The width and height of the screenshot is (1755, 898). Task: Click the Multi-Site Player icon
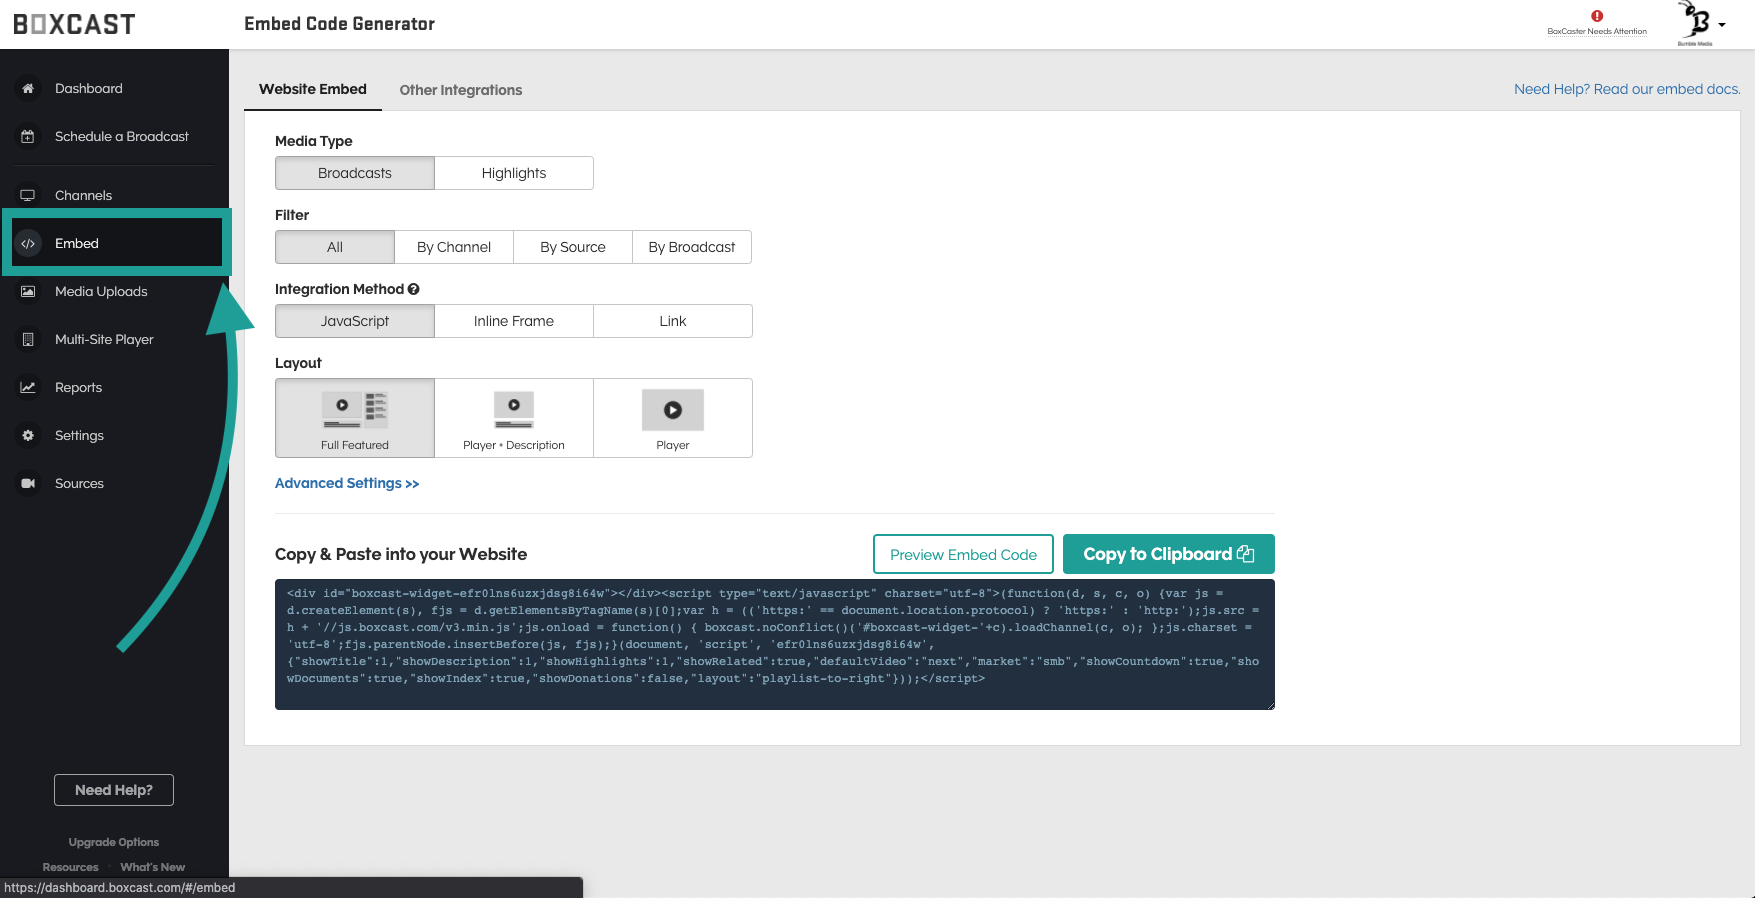[x=28, y=339]
